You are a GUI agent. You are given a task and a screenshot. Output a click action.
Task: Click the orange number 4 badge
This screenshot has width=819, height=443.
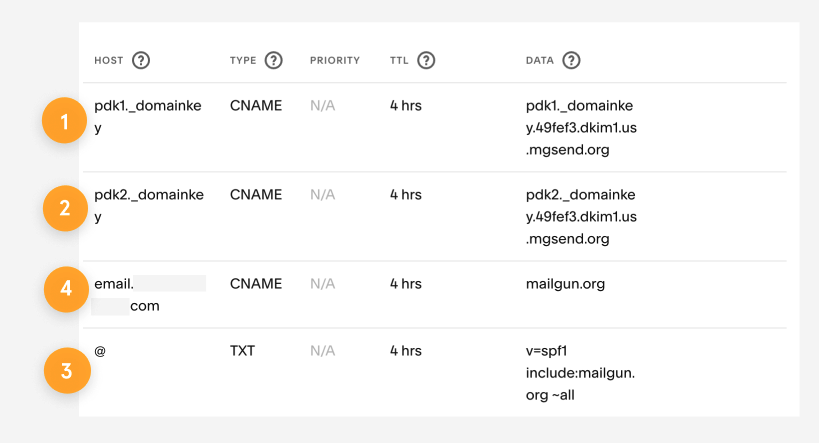66,288
